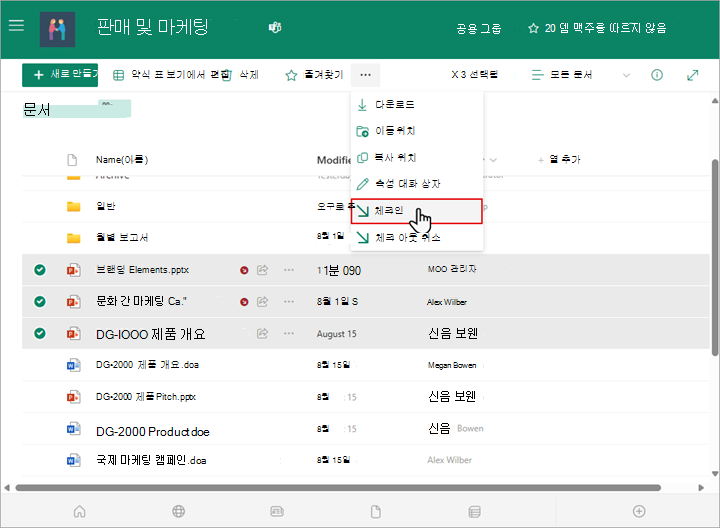
Task: Open the globe sites icon in bottom bar
Action: click(179, 511)
